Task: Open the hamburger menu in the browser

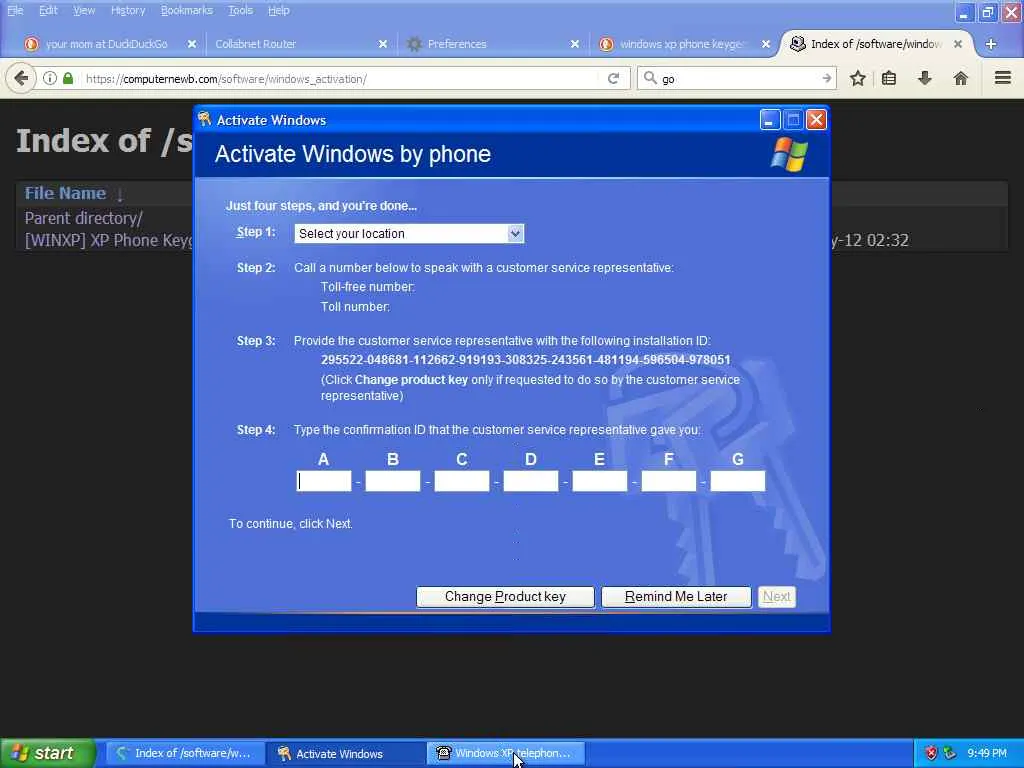Action: pos(1003,78)
